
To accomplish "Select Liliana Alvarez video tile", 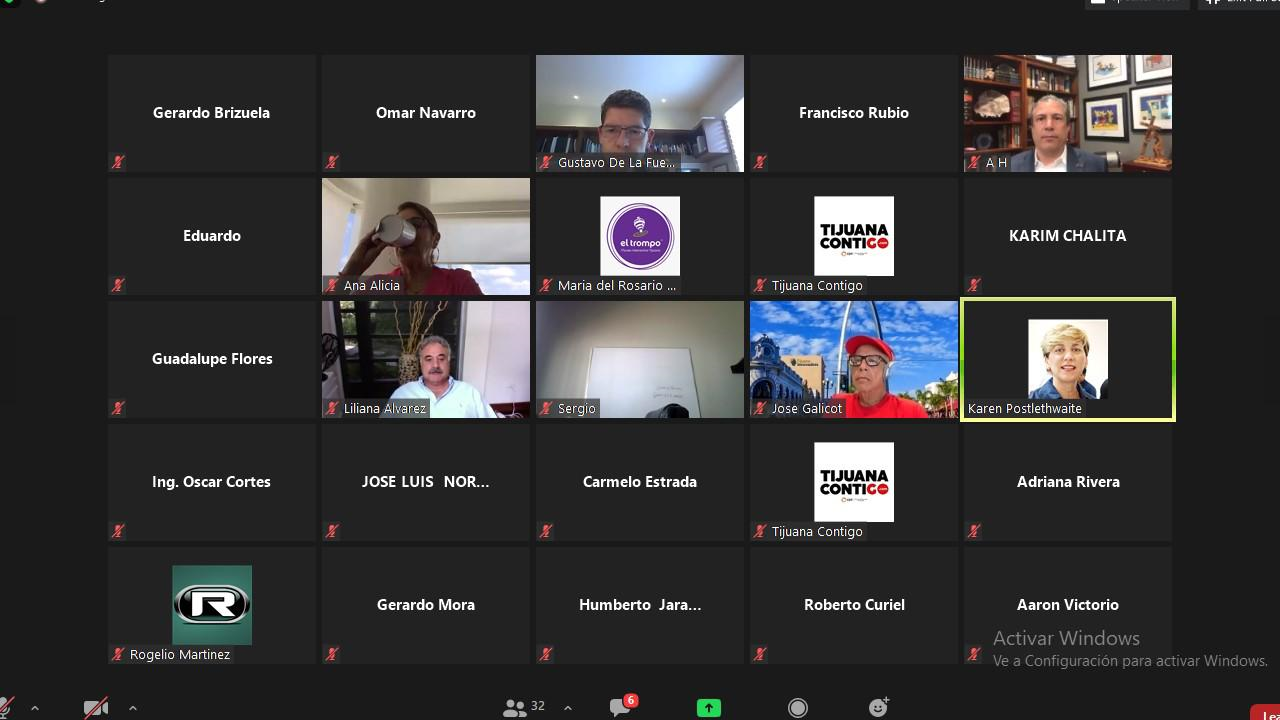I will pyautogui.click(x=426, y=359).
